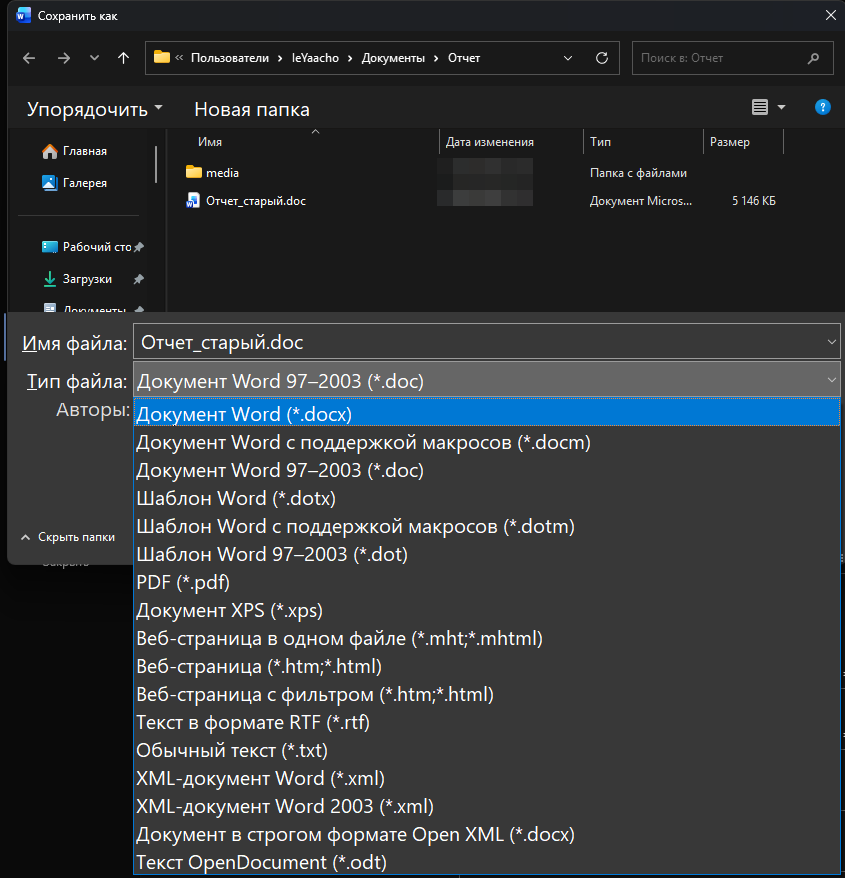845x878 pixels.
Task: Choose Шаблон Word (*.dotx)
Action: 487,498
